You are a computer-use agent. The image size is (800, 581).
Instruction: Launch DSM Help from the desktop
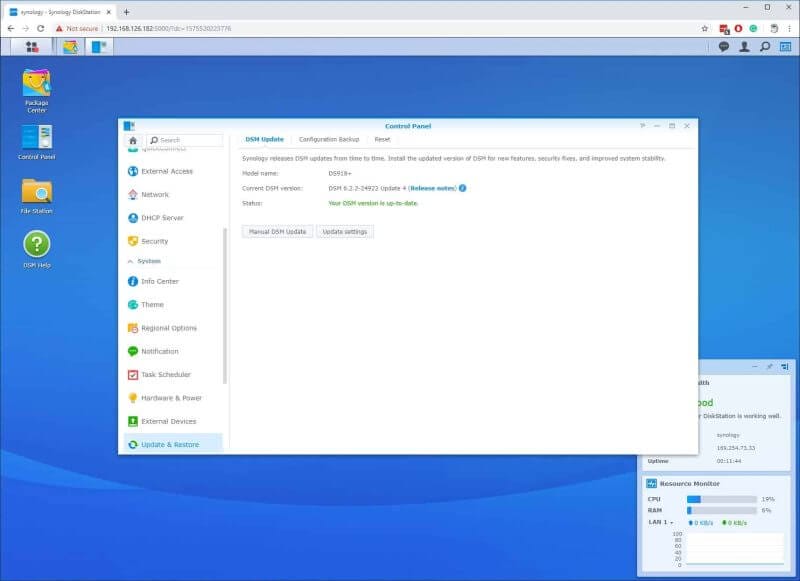point(36,242)
